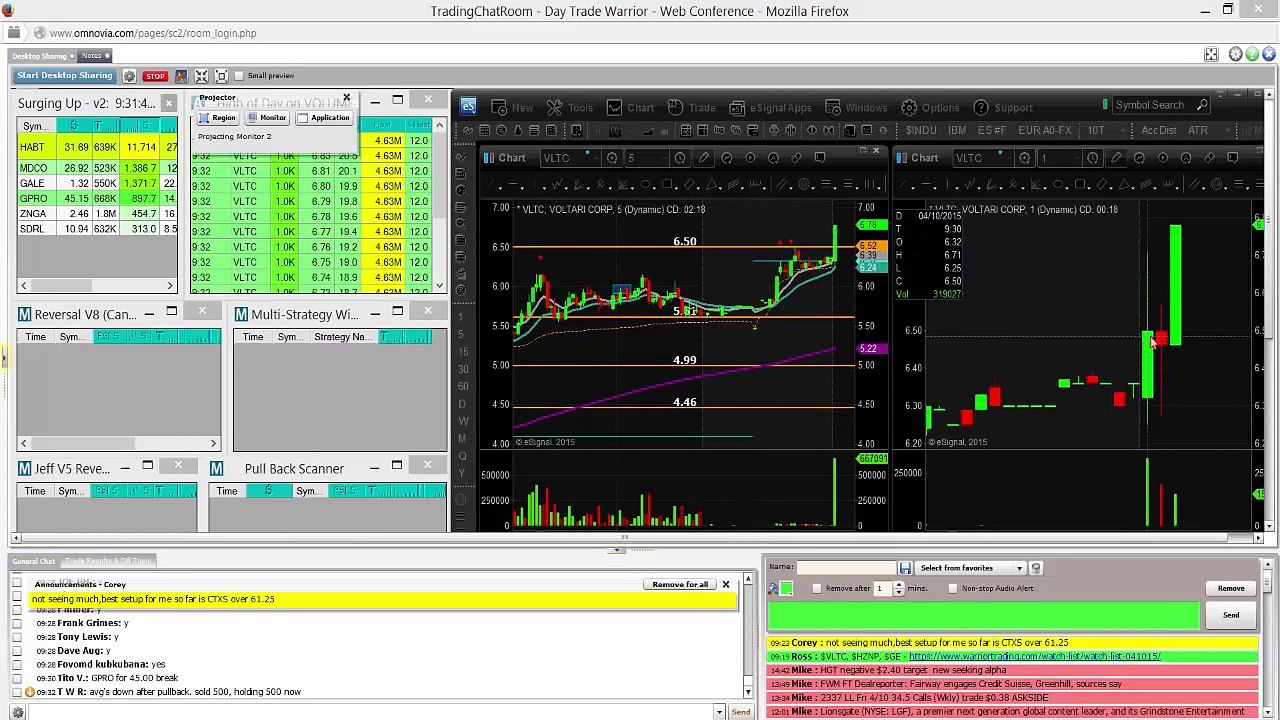The width and height of the screenshot is (1280, 720).
Task: Save the alert name with the disk icon
Action: pyautogui.click(x=905, y=568)
